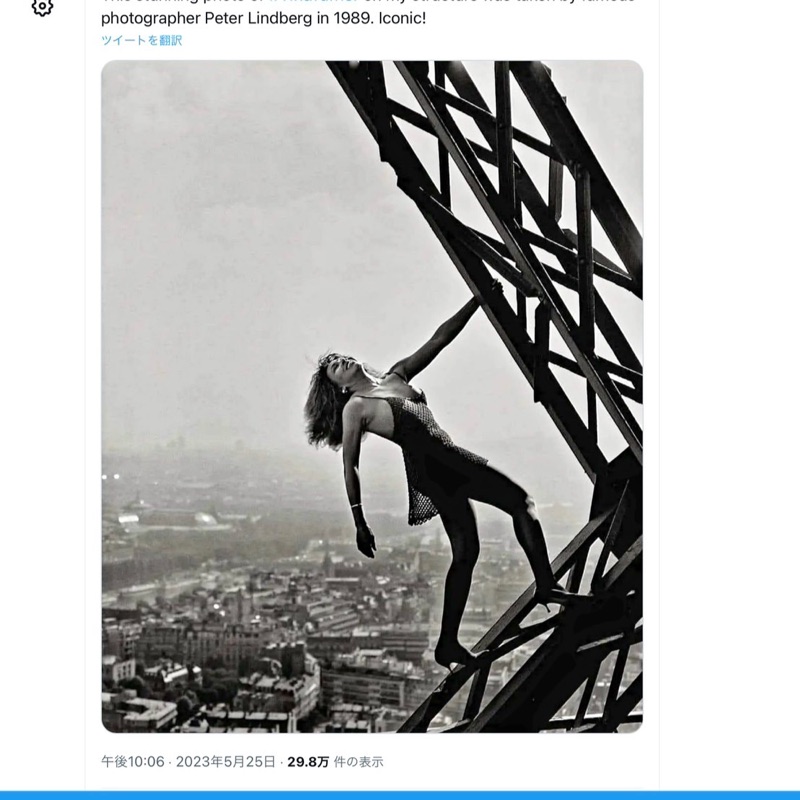Image resolution: width=800 pixels, height=800 pixels.
Task: Open the settings gear icon
Action: coord(42,6)
